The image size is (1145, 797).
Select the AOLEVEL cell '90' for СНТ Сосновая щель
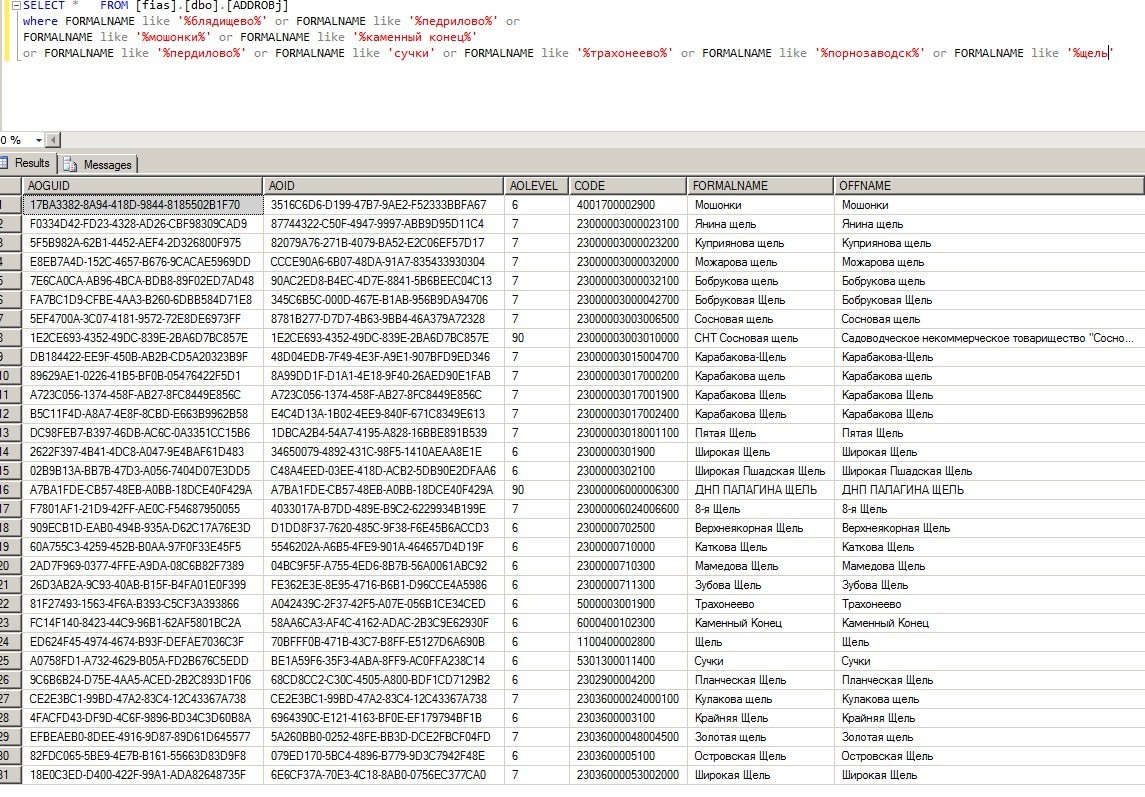(x=537, y=338)
